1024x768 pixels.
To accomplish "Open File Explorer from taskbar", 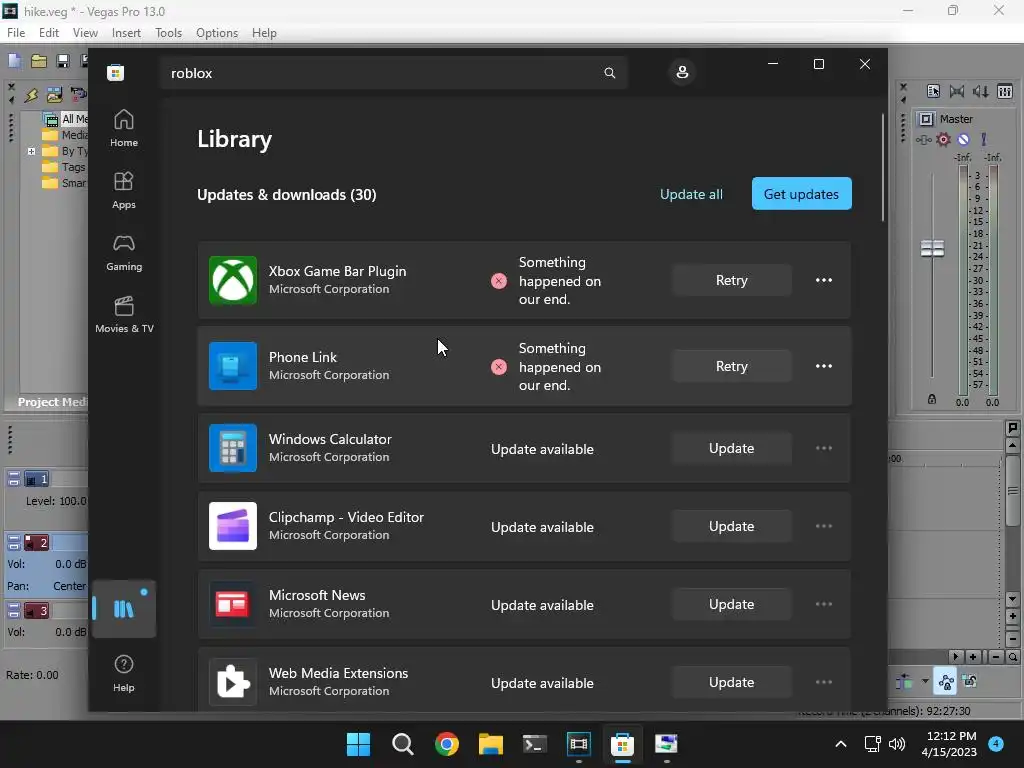I will click(490, 744).
